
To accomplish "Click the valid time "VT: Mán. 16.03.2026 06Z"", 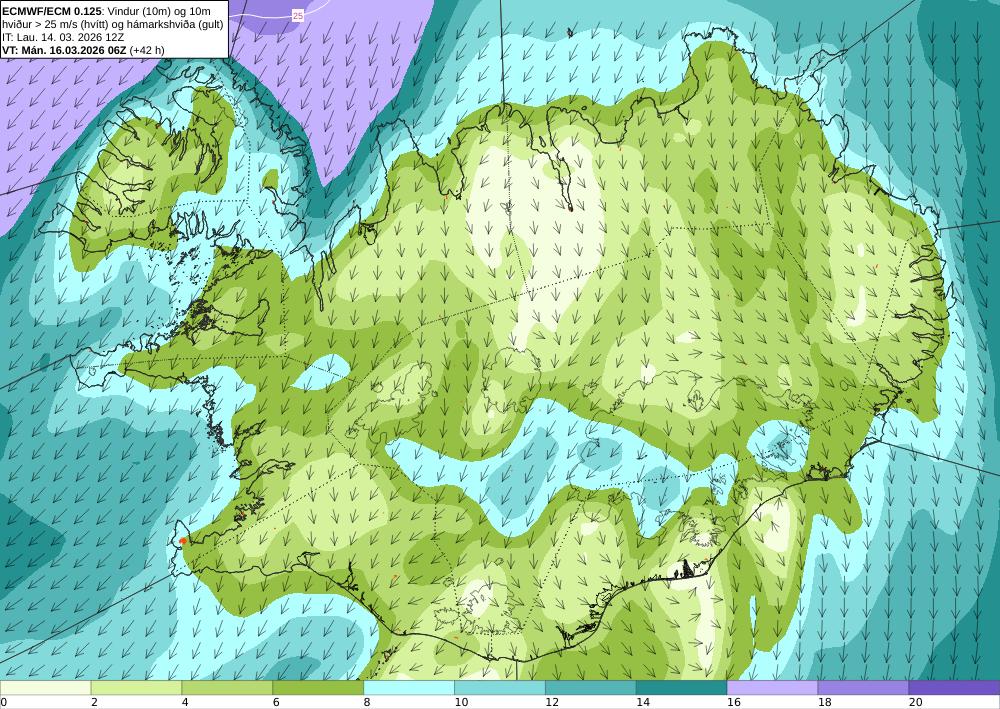I will click(65, 50).
